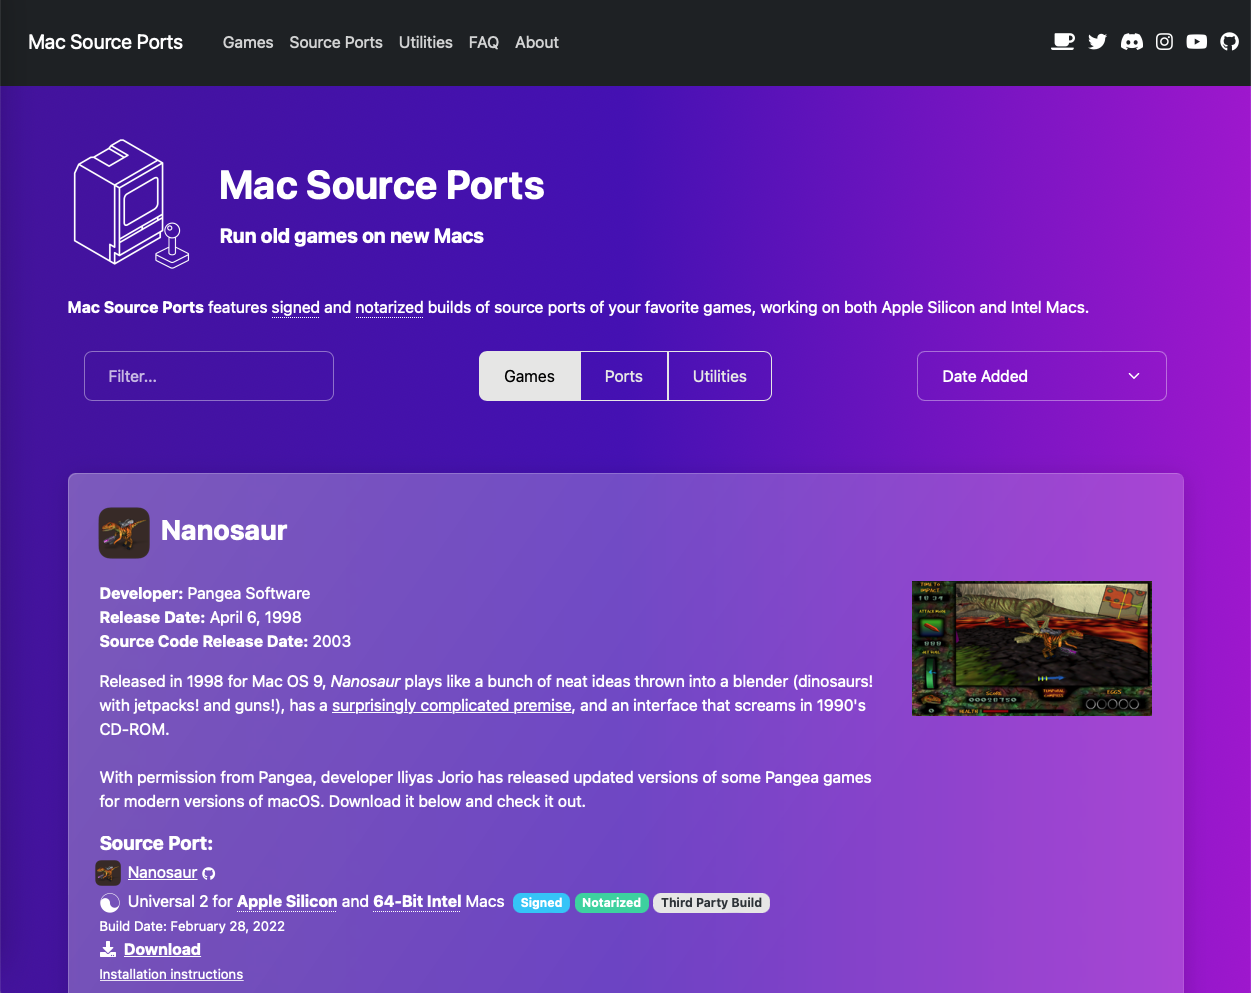Follow the 'signed' link in the intro
This screenshot has width=1251, height=993.
tap(296, 307)
